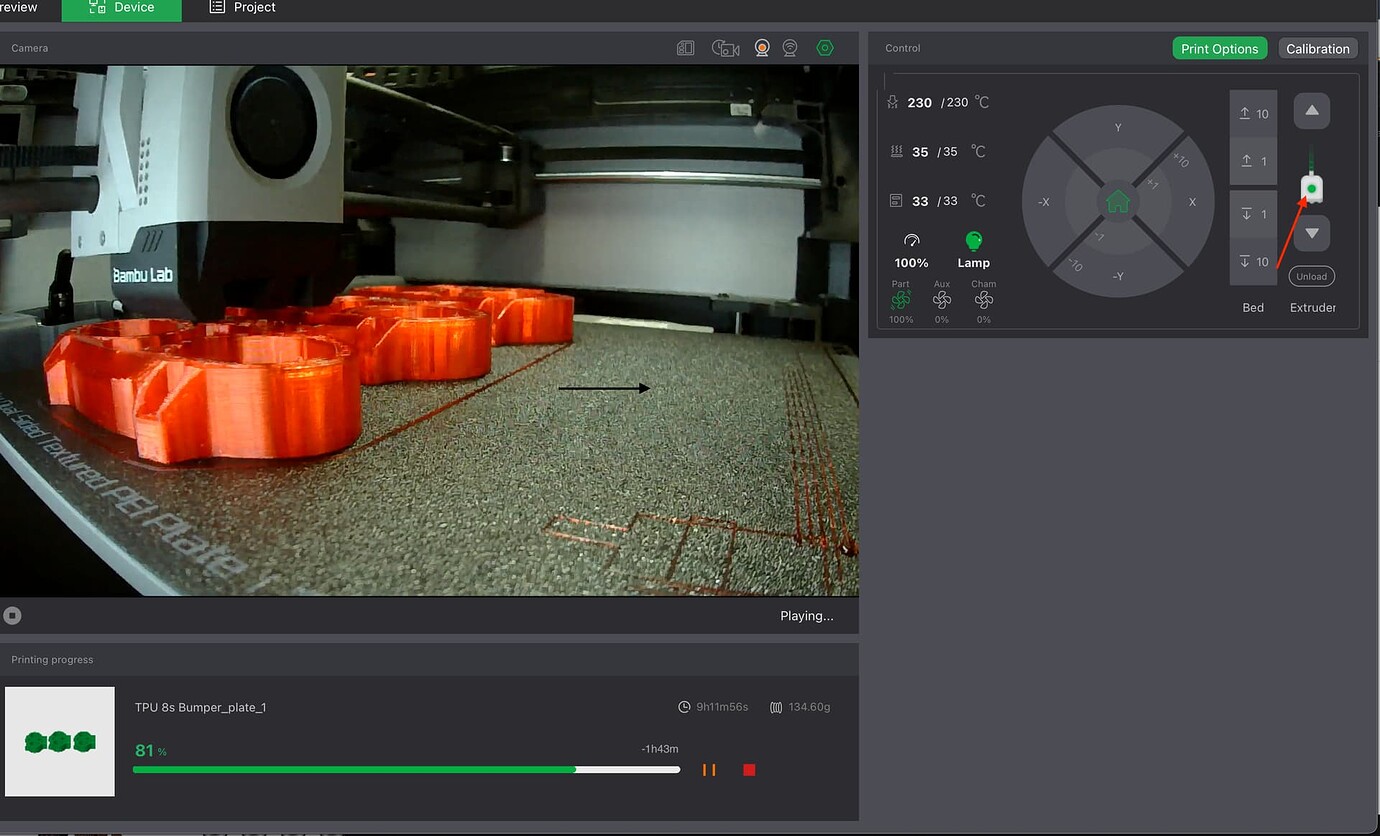
Task: Edit nozzle temperature value 230
Action: point(919,103)
